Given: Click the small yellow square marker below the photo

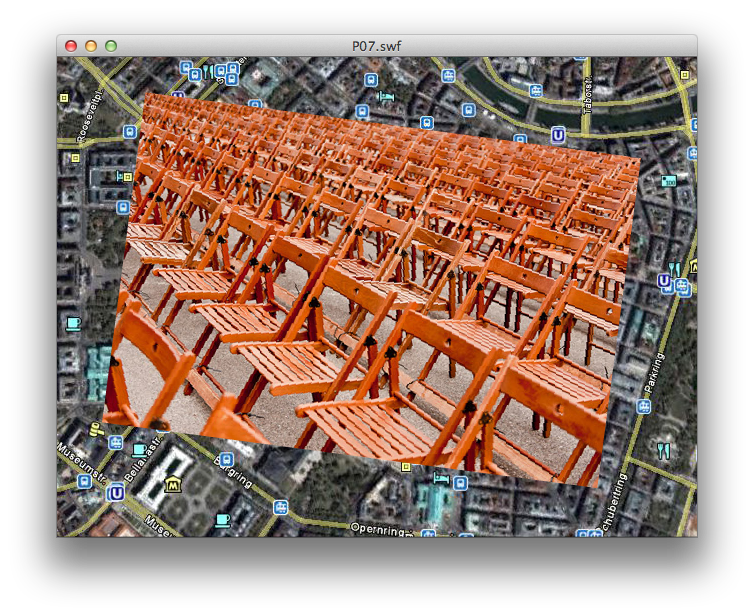Looking at the screenshot, I should point(404,465).
